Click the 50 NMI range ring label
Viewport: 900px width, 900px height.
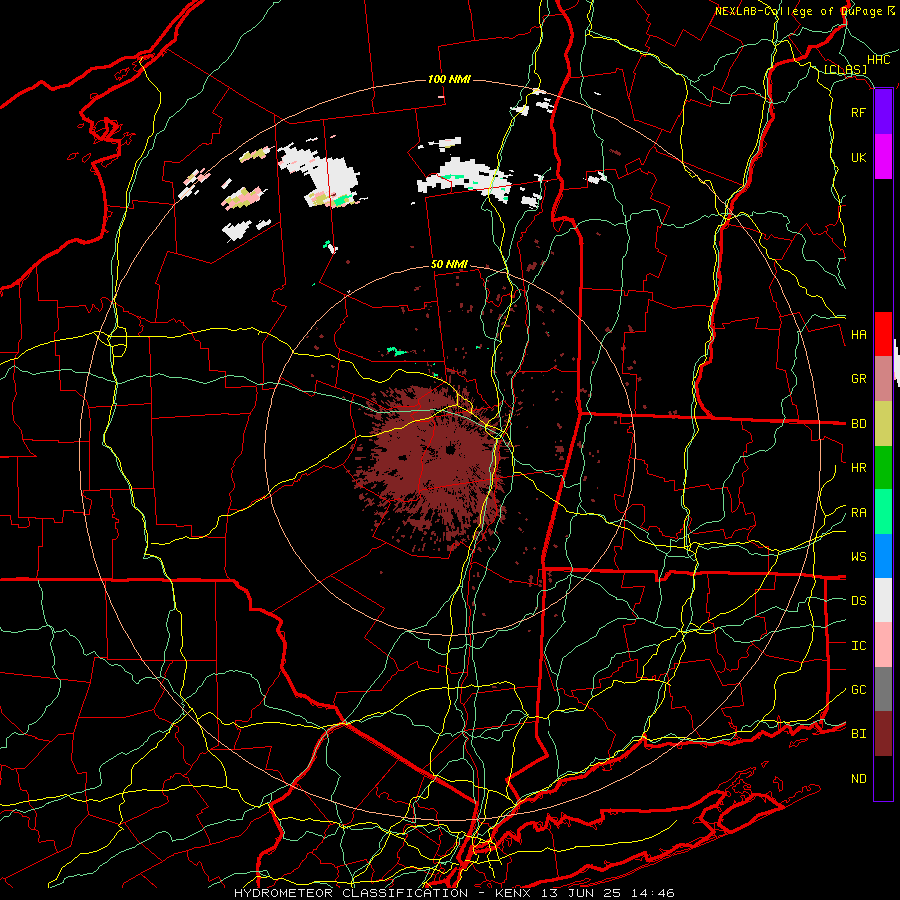click(x=449, y=264)
